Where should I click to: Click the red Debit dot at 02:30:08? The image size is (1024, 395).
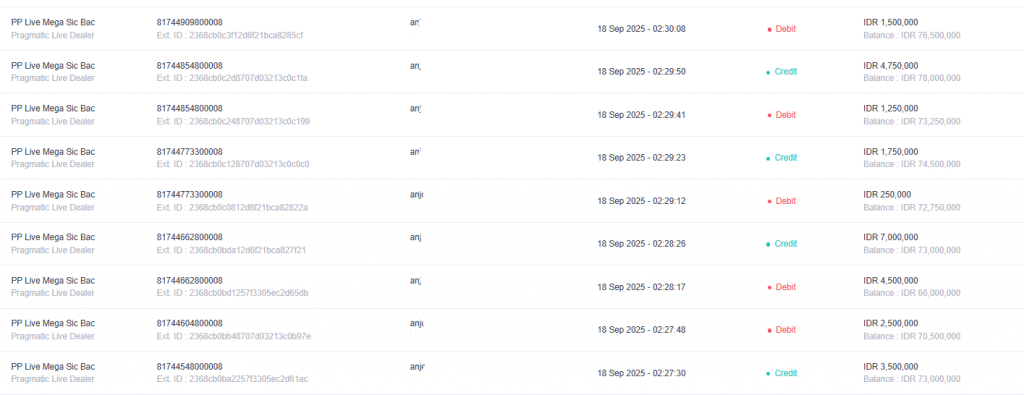(769, 29)
